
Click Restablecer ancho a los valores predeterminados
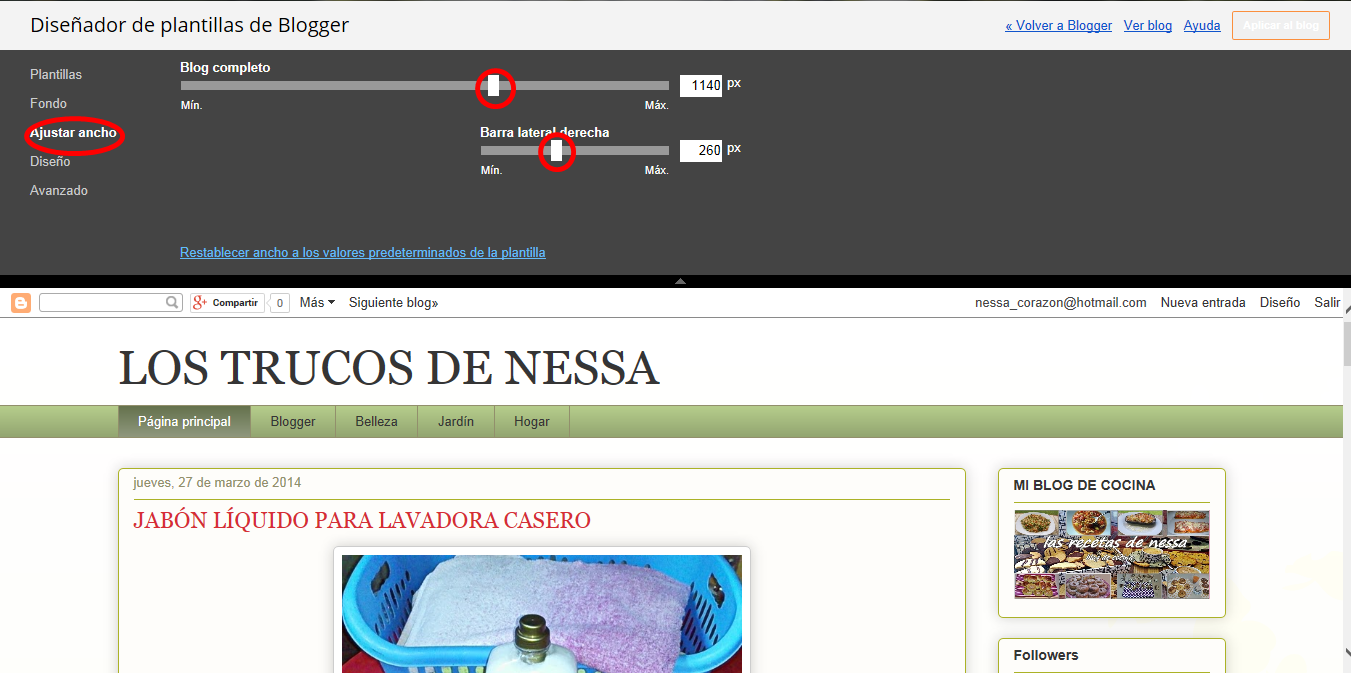[363, 252]
